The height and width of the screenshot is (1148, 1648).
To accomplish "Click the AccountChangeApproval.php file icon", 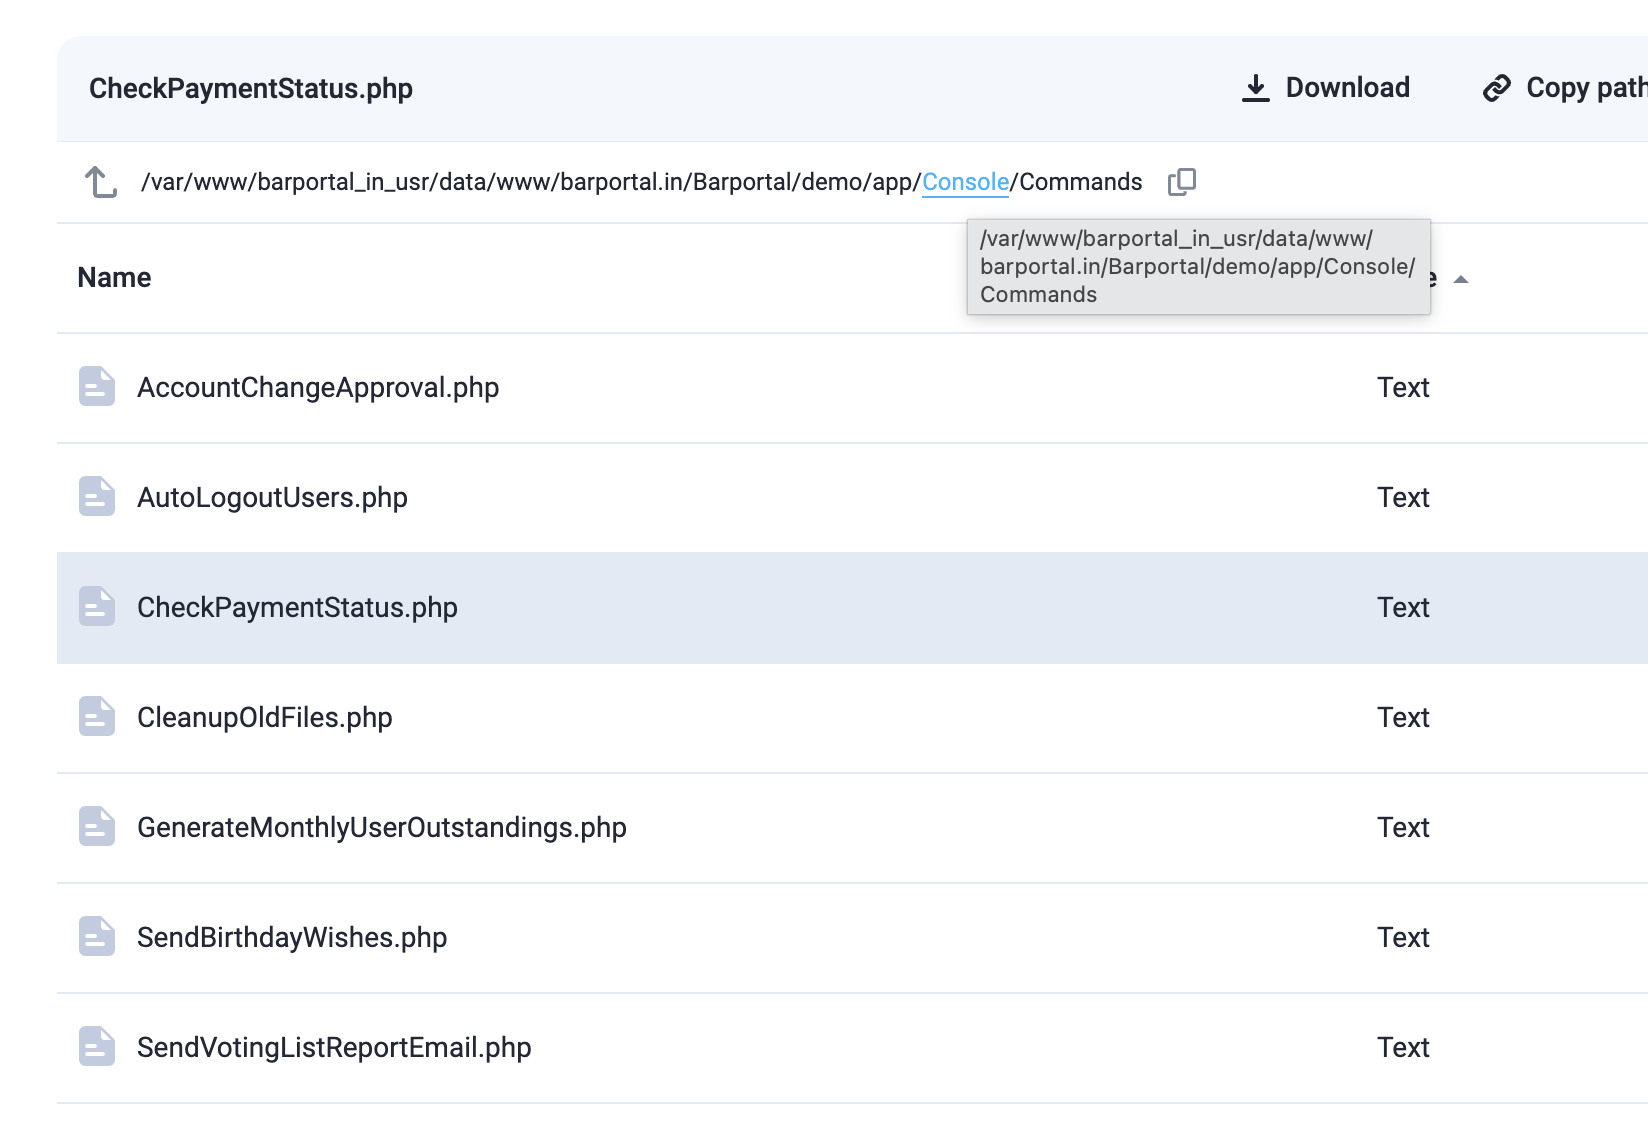I will (97, 387).
